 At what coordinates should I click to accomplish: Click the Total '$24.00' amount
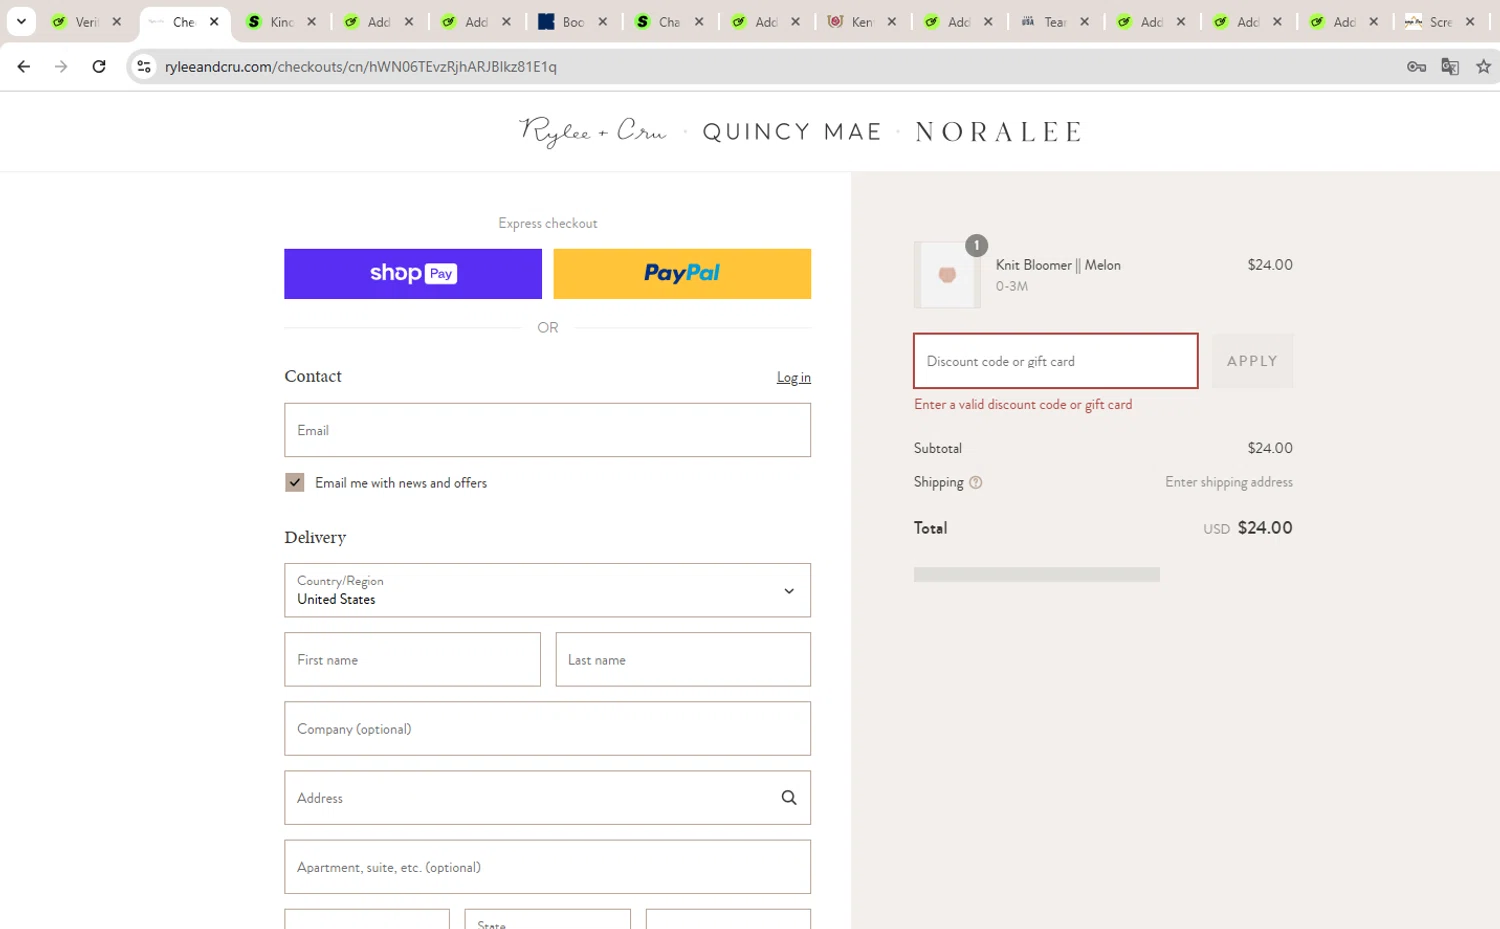[x=1265, y=527]
